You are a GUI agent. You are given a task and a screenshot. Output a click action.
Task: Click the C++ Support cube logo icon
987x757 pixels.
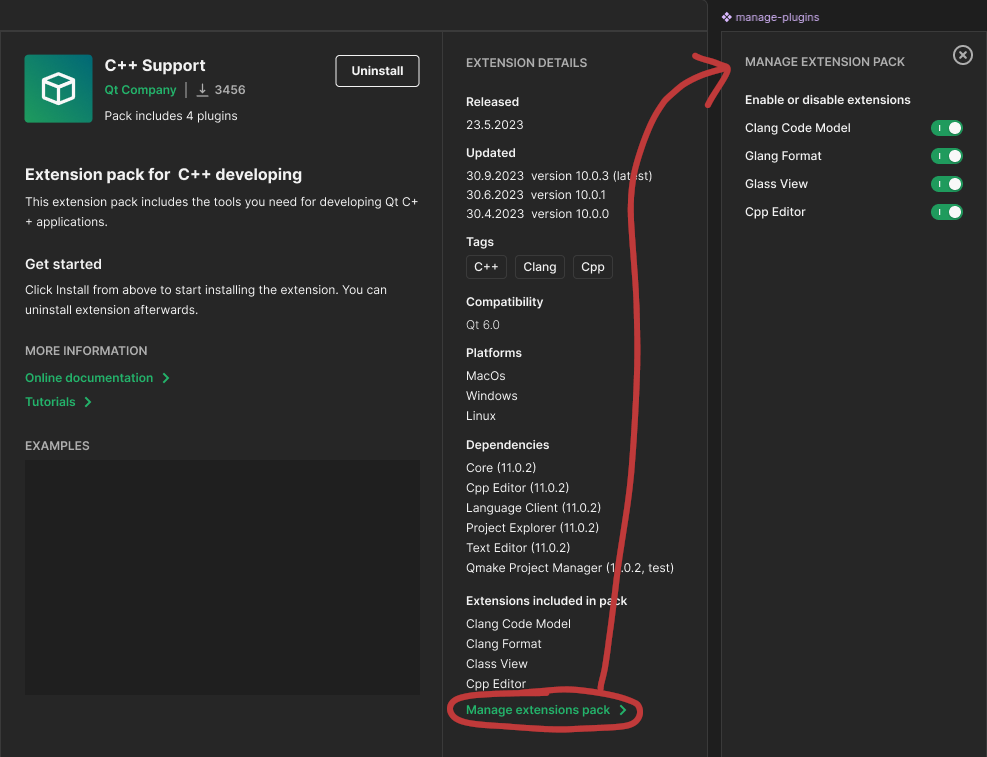pos(59,89)
